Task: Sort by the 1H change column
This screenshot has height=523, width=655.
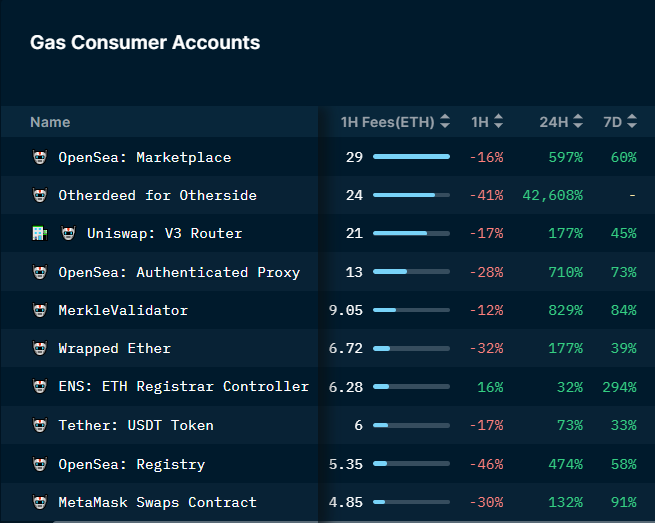Action: click(487, 122)
